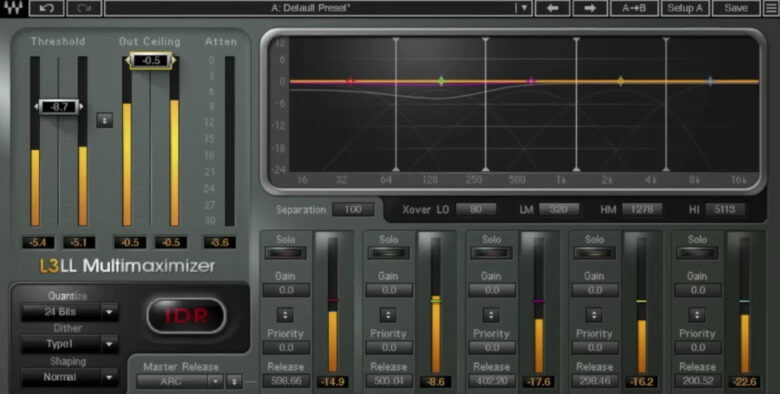Click the first crossover line near 64 Hz
The width and height of the screenshot is (780, 394).
[396, 104]
